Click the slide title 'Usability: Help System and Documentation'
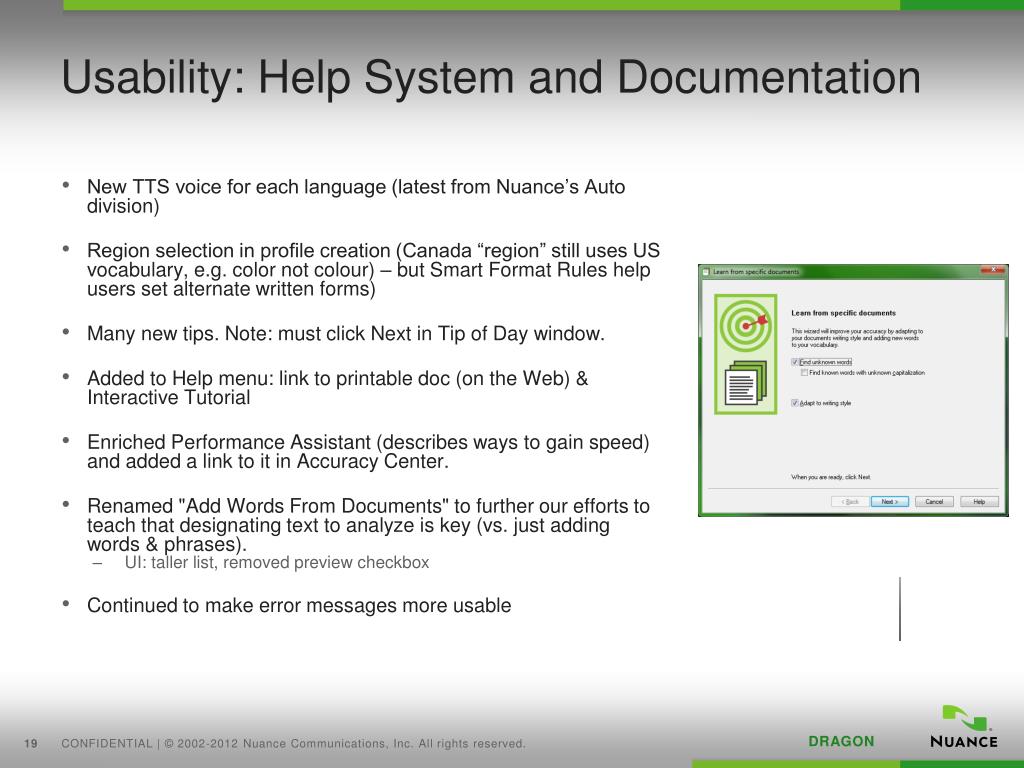The image size is (1024, 768). pos(491,78)
